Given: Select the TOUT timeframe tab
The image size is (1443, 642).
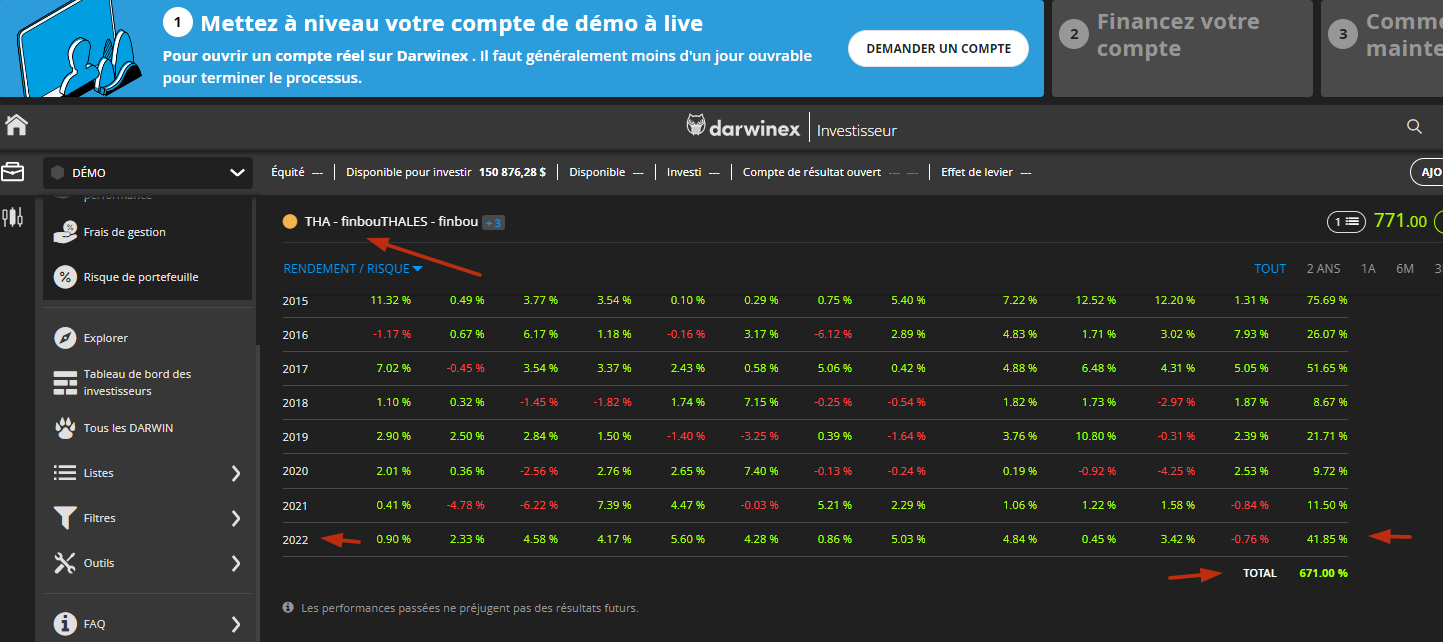Looking at the screenshot, I should point(1270,268).
